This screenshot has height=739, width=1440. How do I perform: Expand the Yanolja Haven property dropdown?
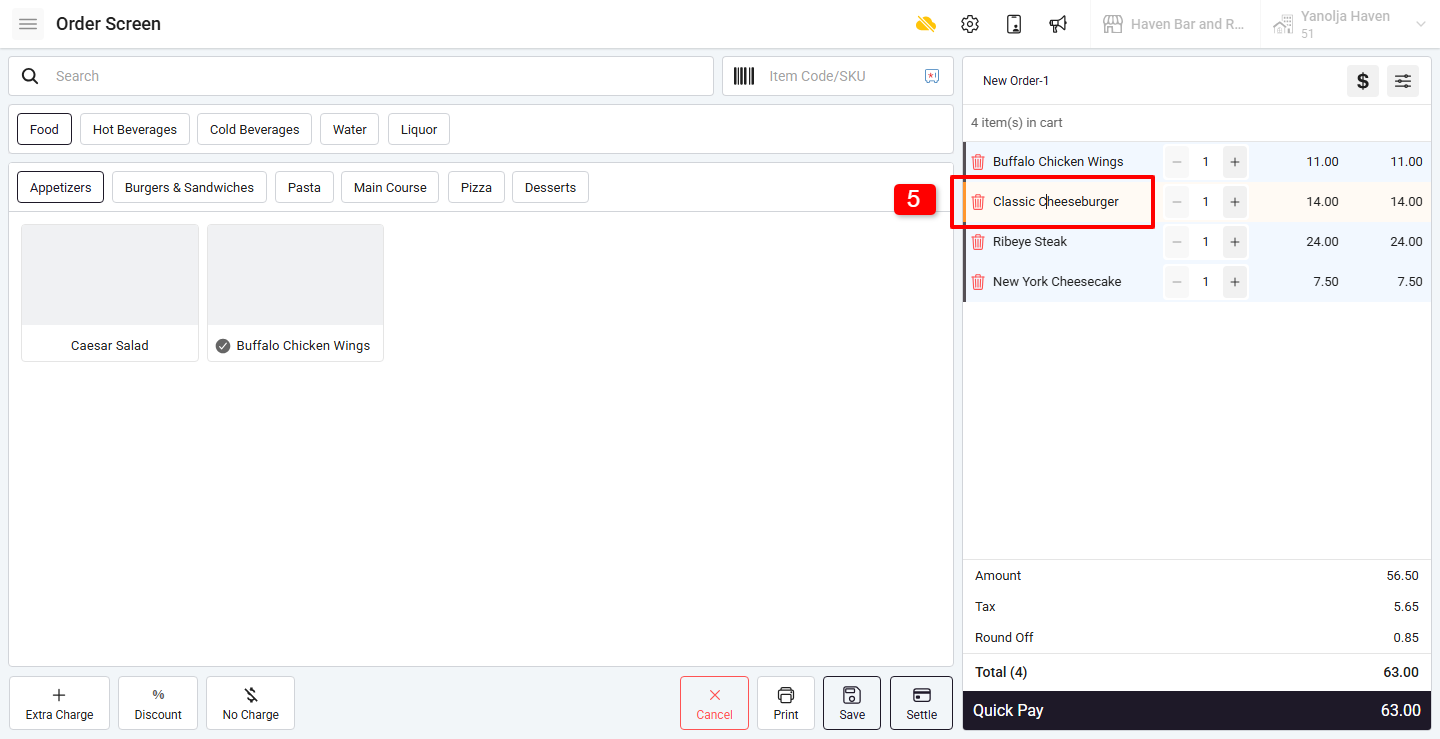pyautogui.click(x=1421, y=24)
